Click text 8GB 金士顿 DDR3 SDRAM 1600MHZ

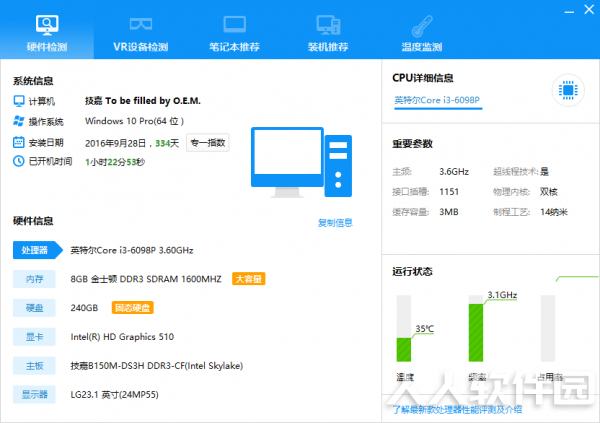(x=146, y=279)
